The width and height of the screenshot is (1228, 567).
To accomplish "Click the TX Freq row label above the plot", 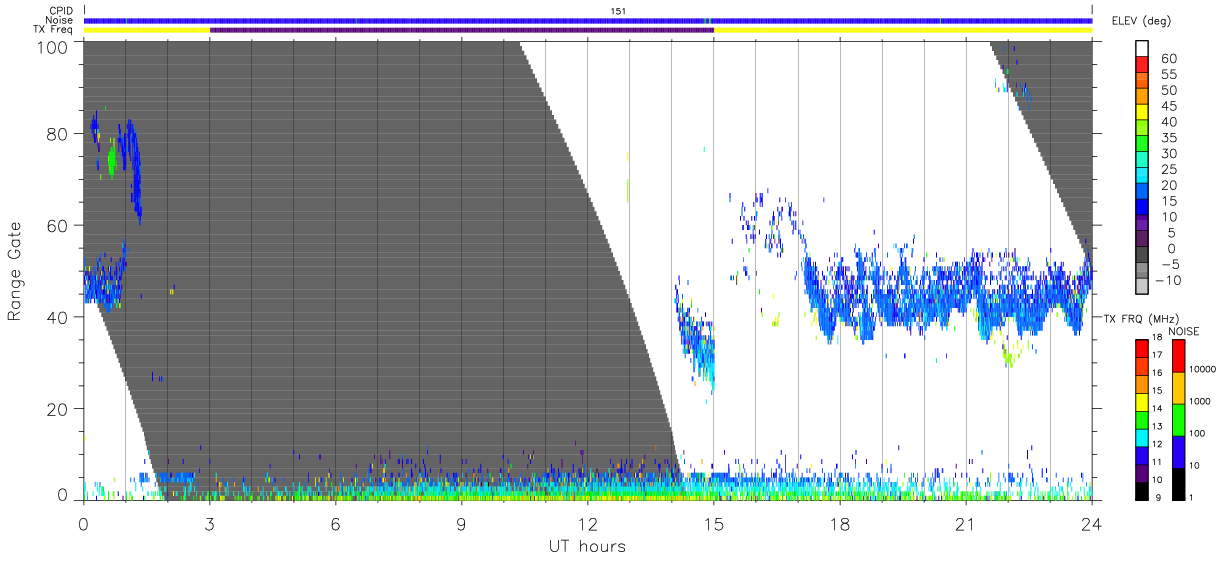I will pos(52,30).
